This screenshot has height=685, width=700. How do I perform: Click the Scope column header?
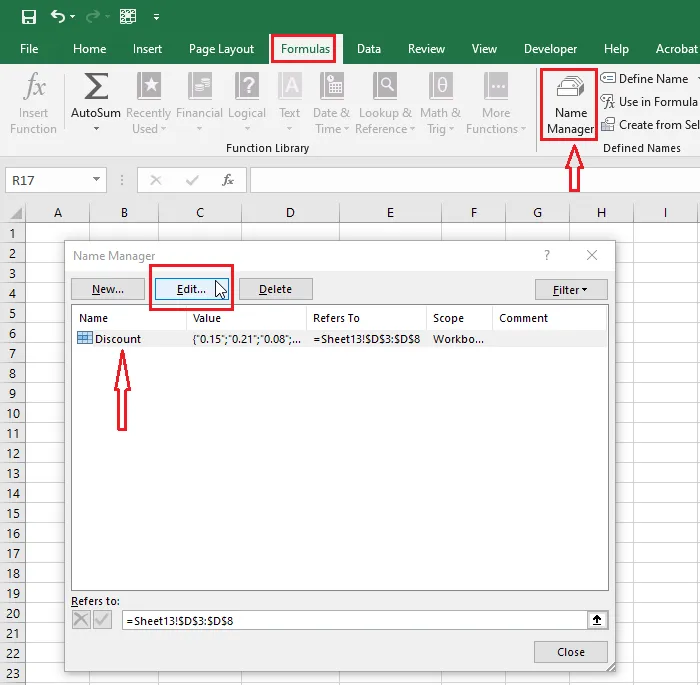(x=459, y=318)
